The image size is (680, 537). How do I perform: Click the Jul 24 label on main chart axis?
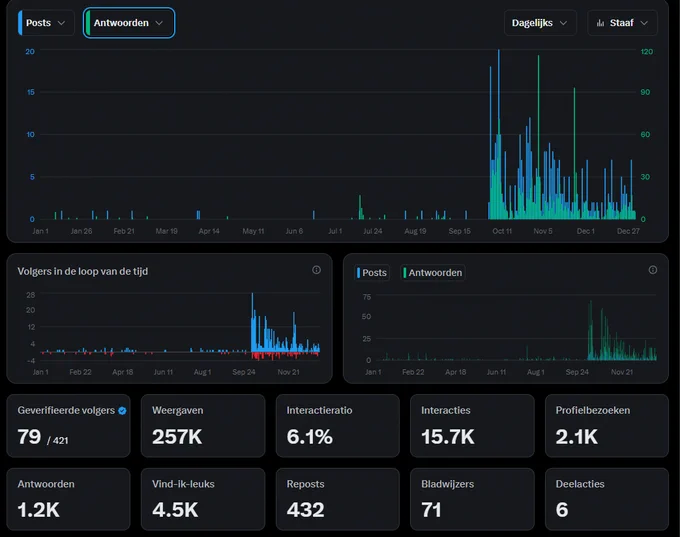373,231
